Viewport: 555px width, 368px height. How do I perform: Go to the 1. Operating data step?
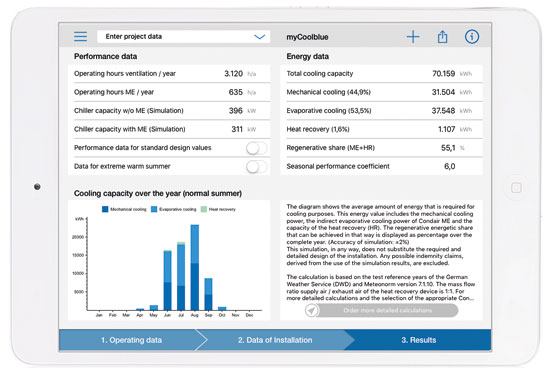131,340
